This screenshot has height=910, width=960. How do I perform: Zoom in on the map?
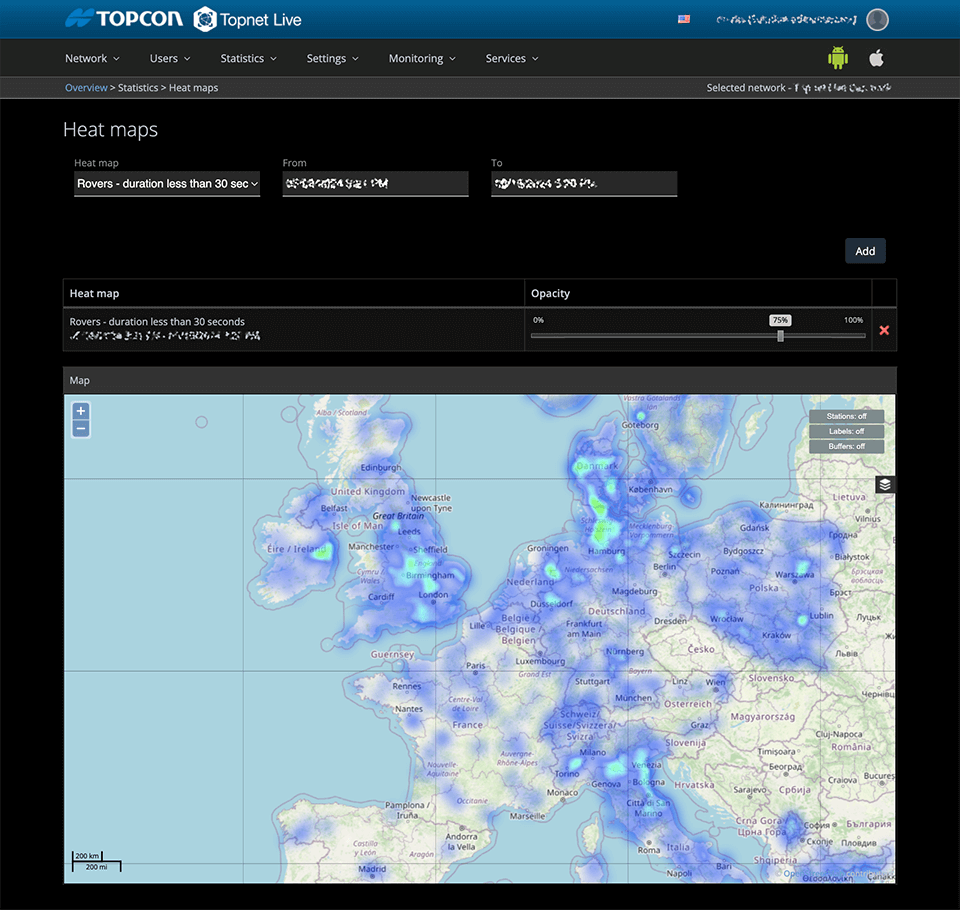(81, 411)
